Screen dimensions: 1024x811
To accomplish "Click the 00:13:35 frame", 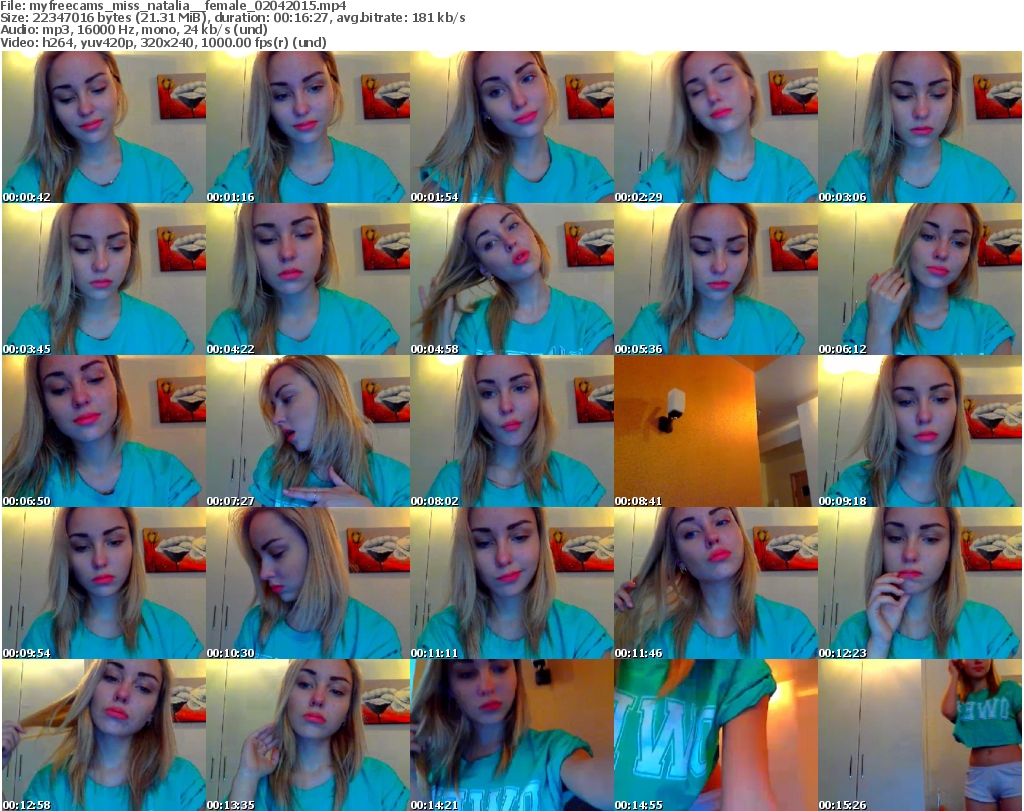I will [x=308, y=735].
